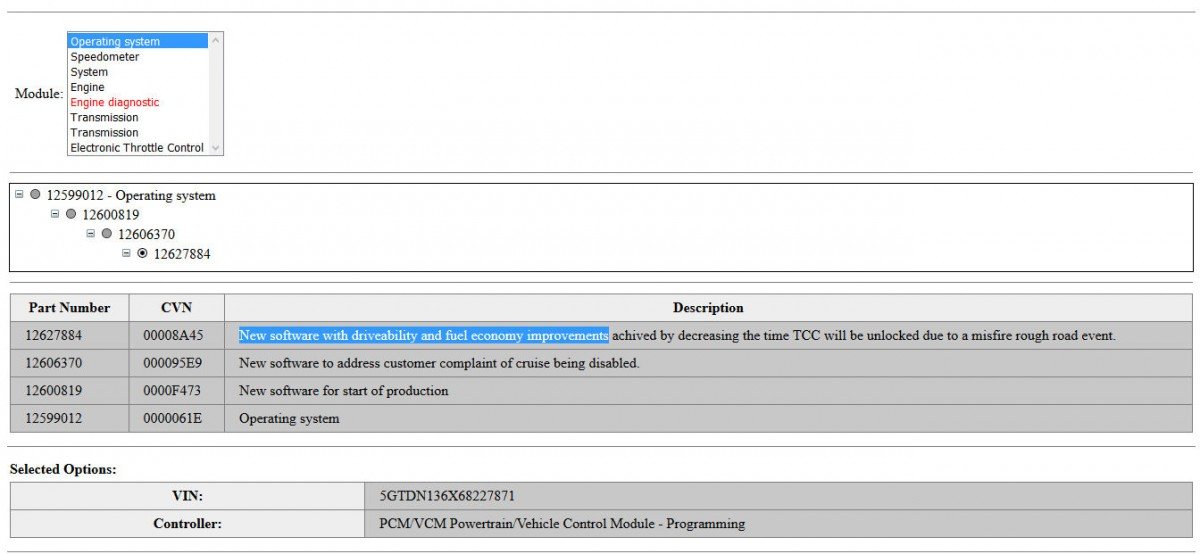Select radio button for 12599012 Operating system
The image size is (1200, 554).
35,195
